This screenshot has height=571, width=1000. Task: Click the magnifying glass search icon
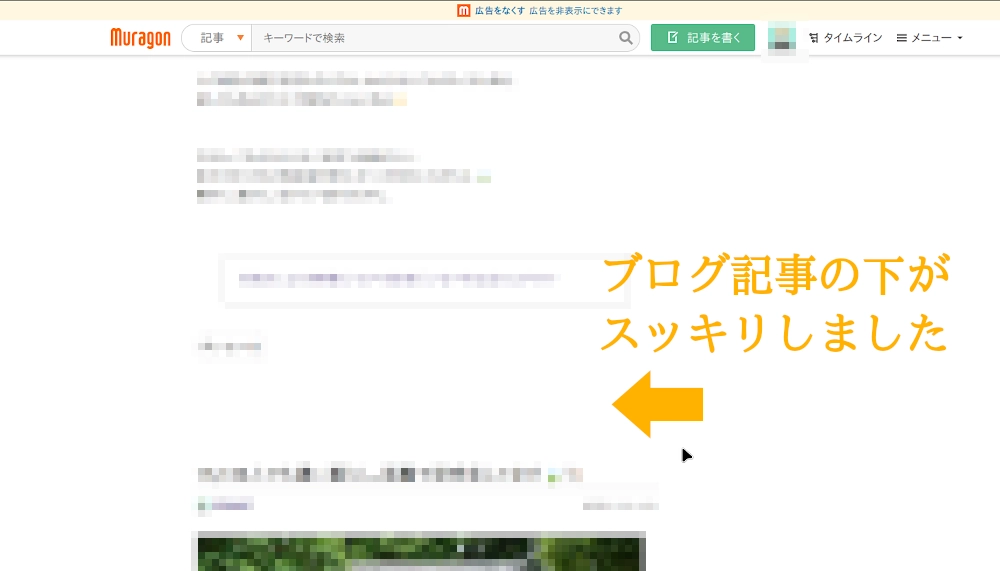tap(626, 38)
